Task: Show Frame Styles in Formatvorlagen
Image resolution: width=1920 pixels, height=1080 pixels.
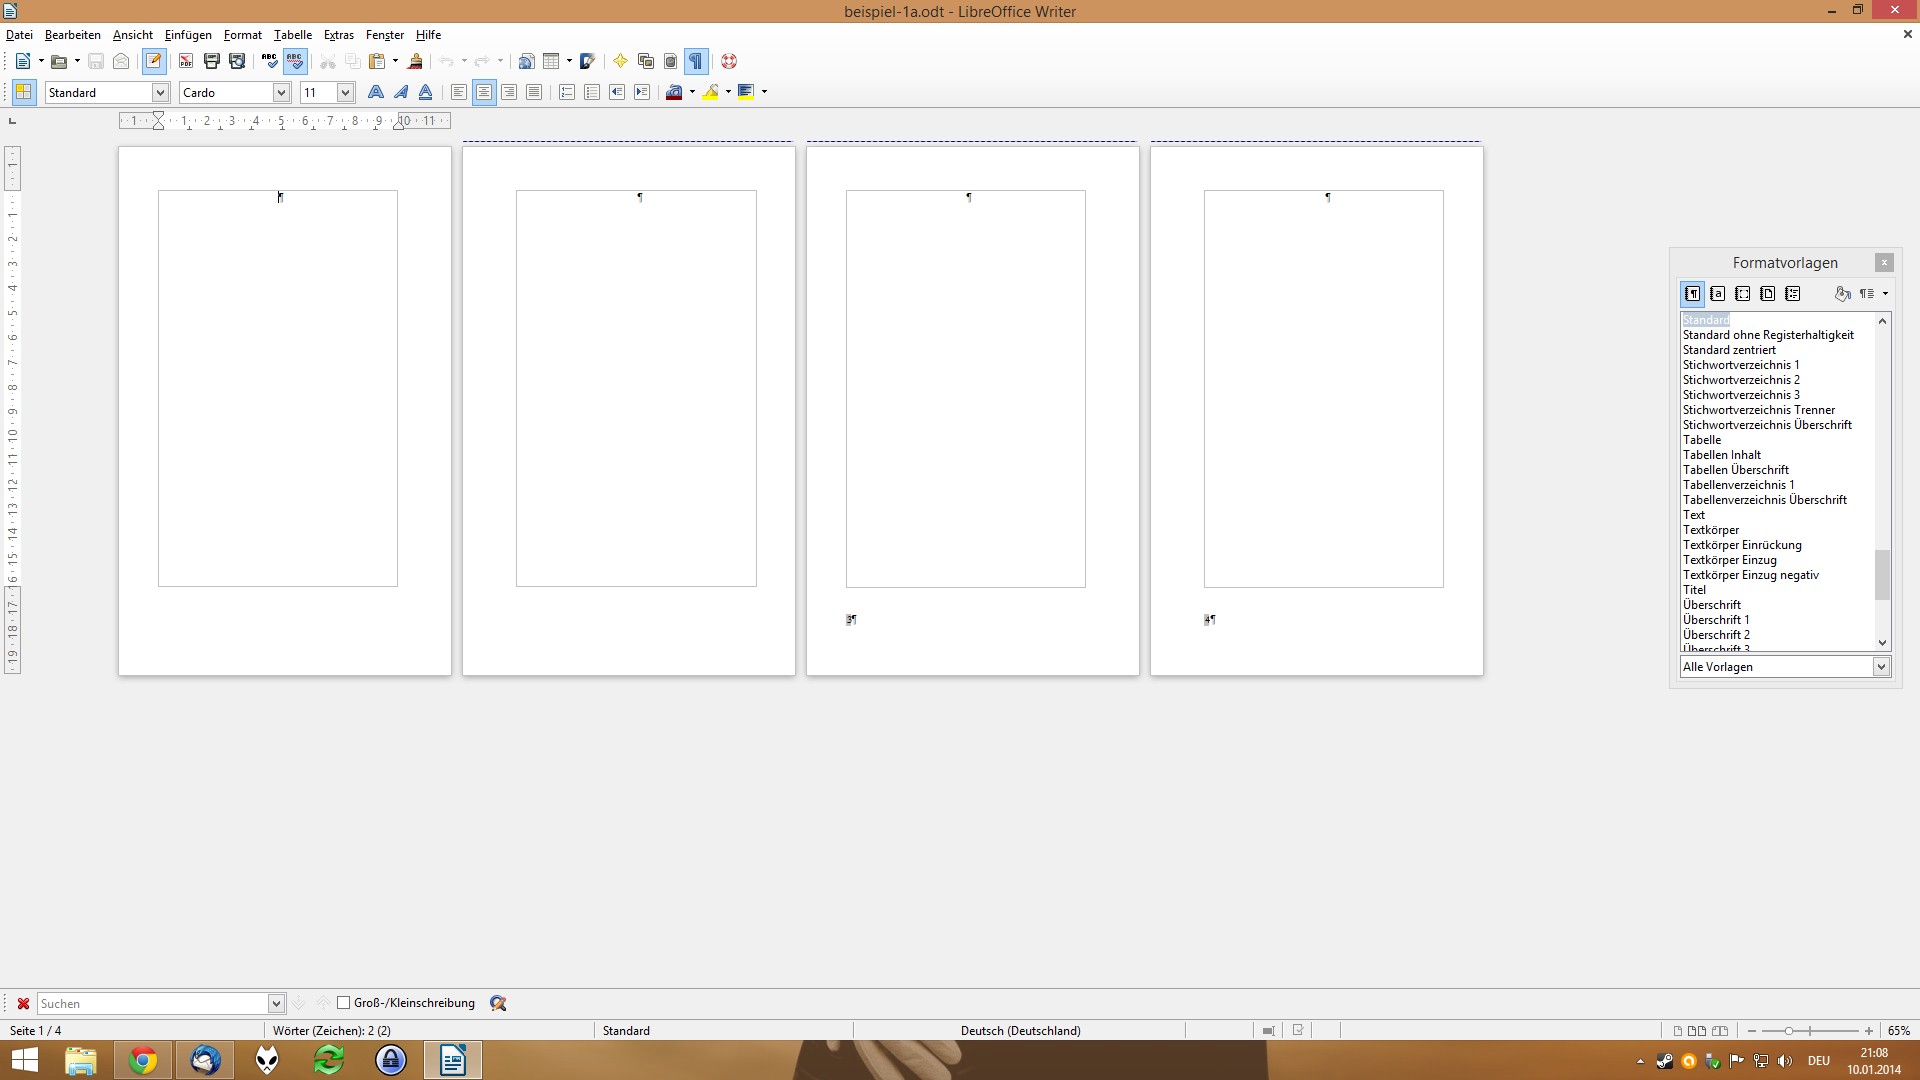Action: pos(1743,294)
